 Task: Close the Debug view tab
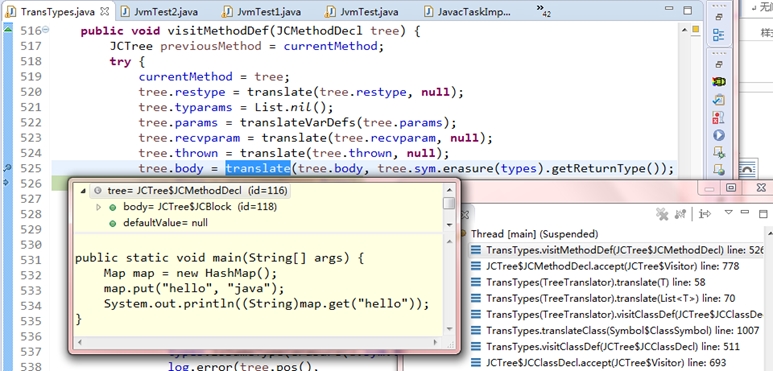point(464,214)
